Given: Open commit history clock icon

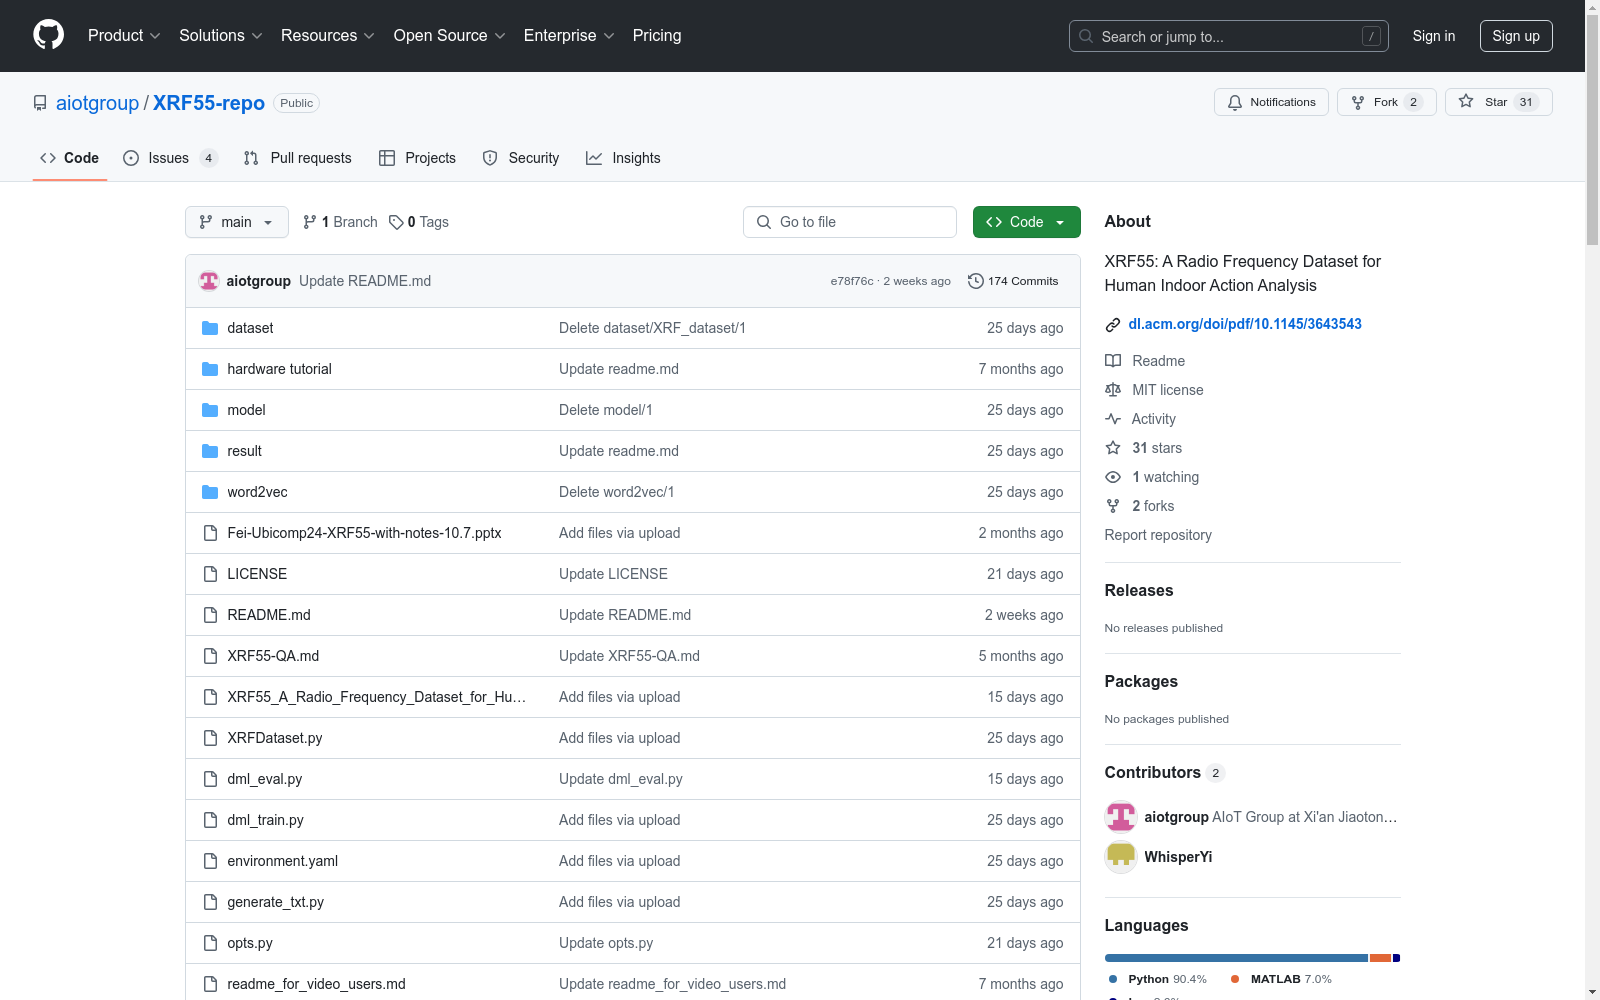Looking at the screenshot, I should [976, 281].
